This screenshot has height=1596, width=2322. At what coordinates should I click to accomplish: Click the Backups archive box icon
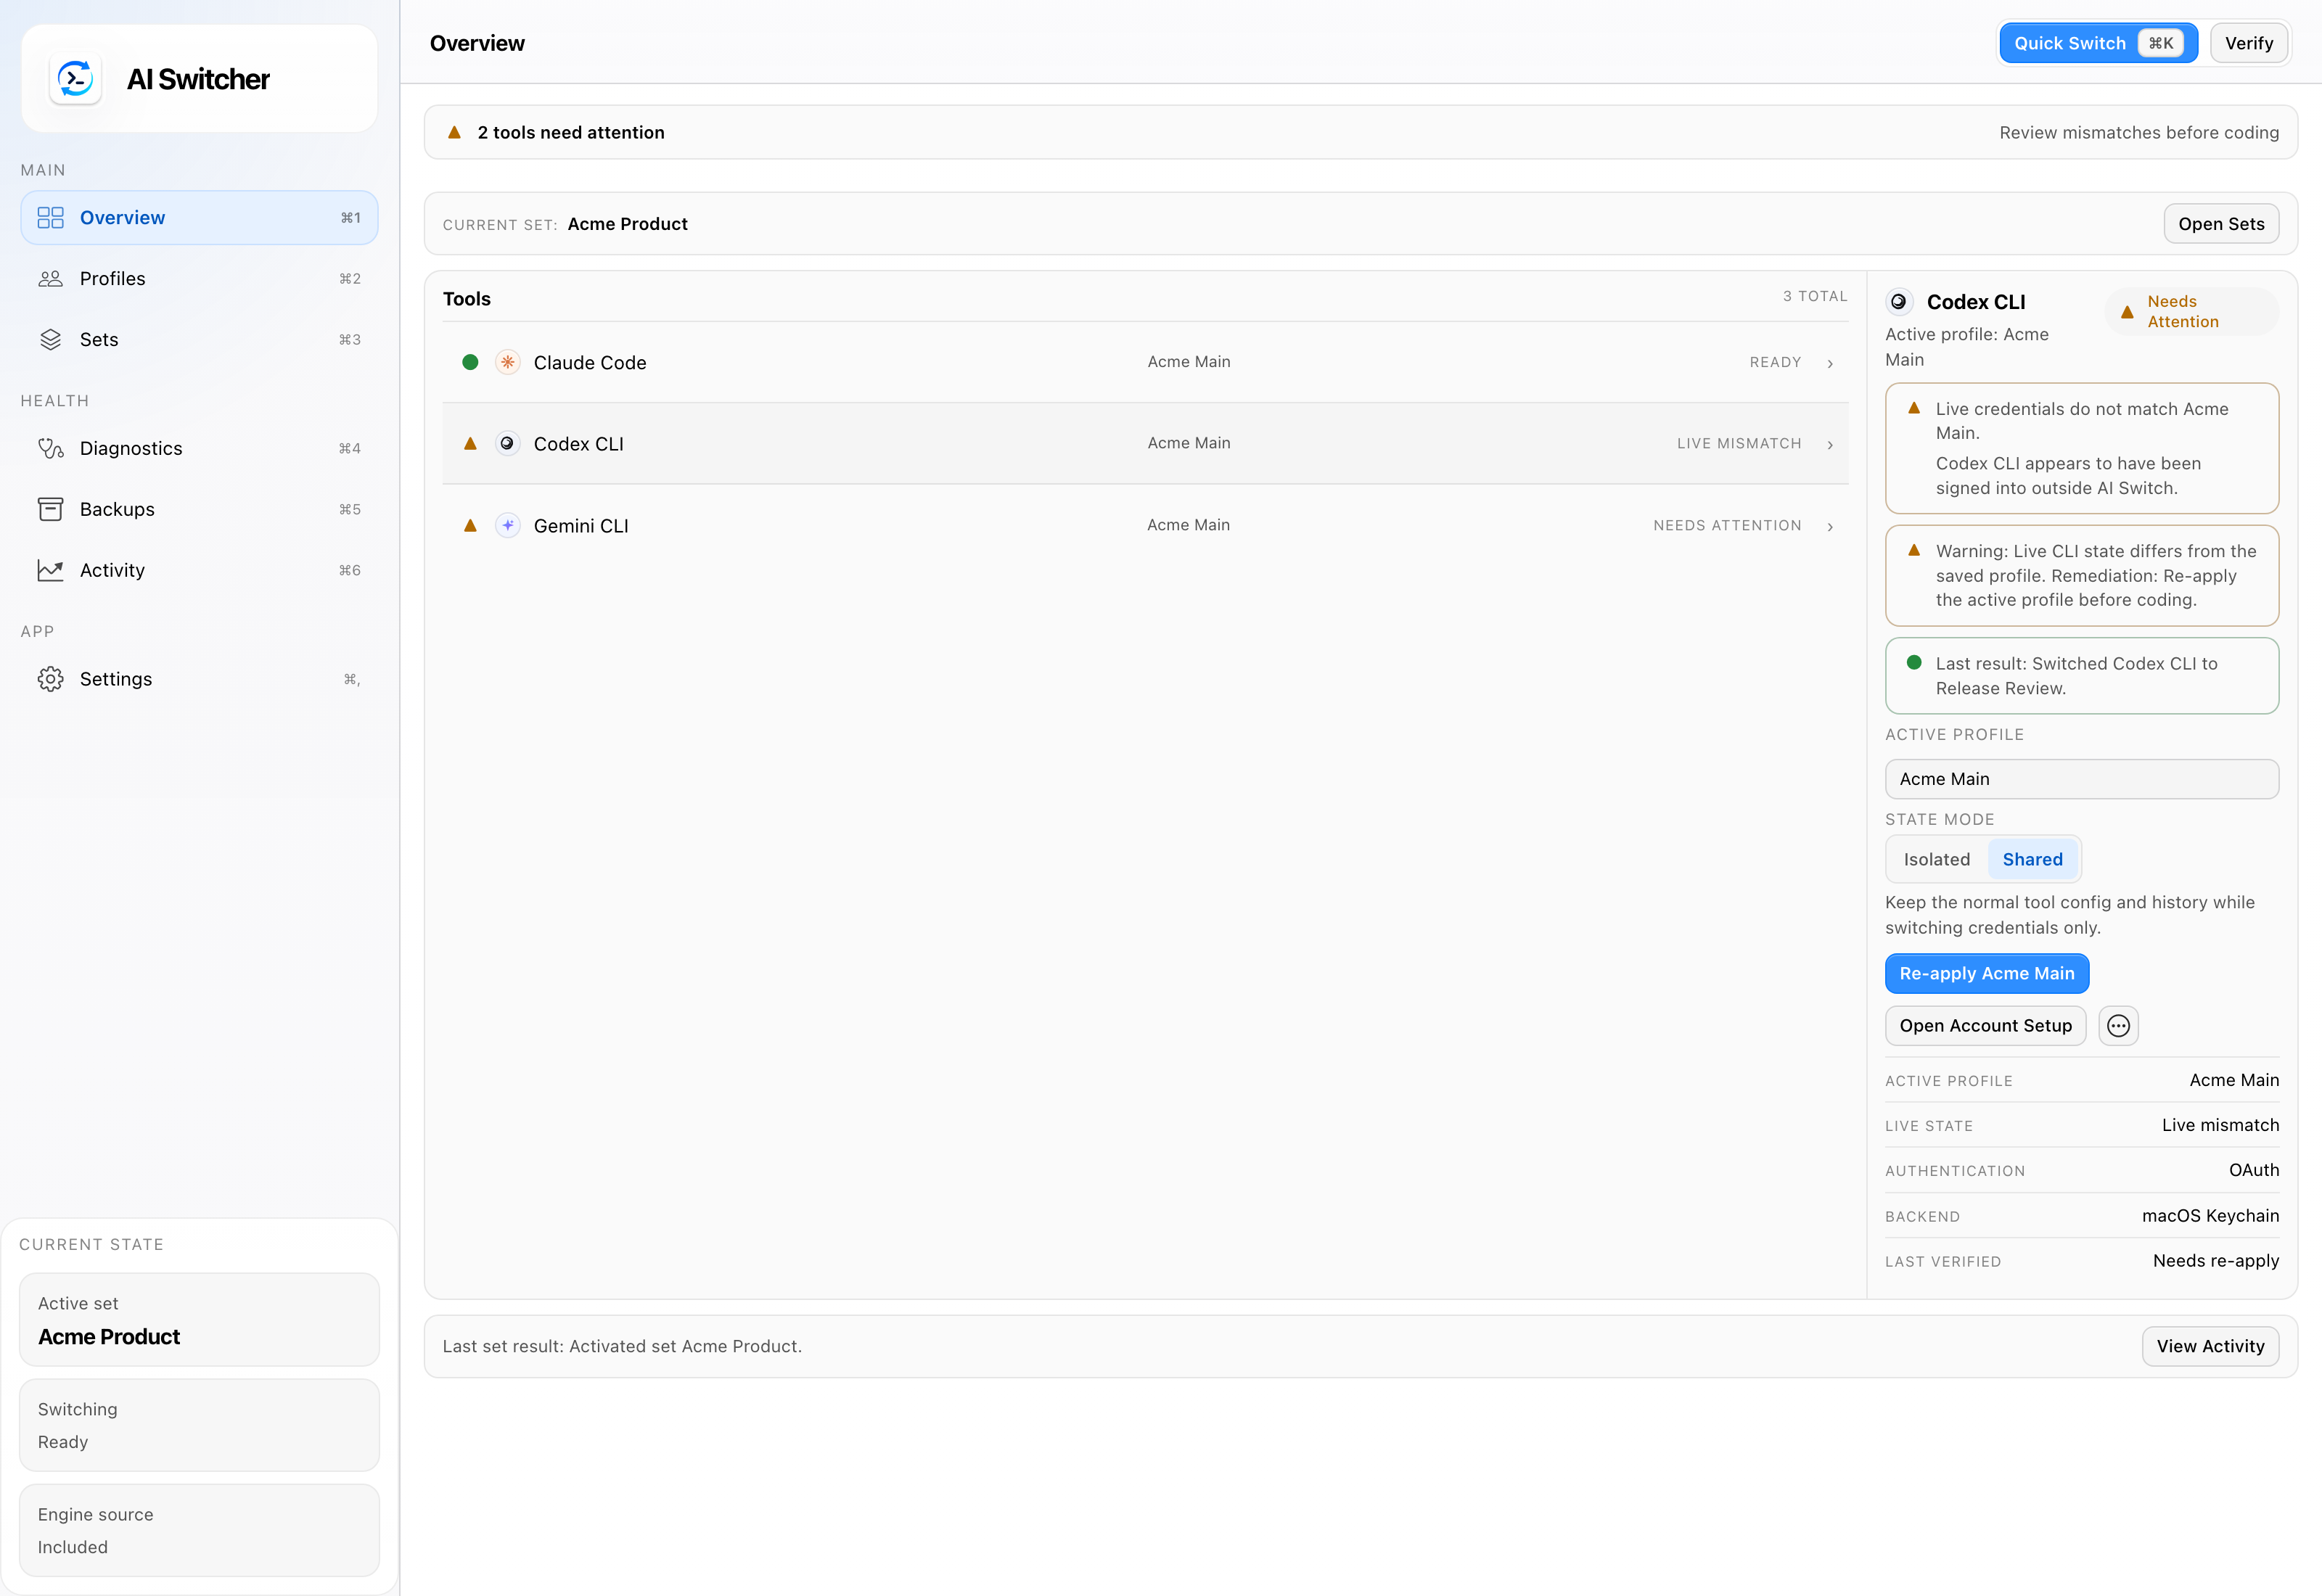click(x=50, y=510)
